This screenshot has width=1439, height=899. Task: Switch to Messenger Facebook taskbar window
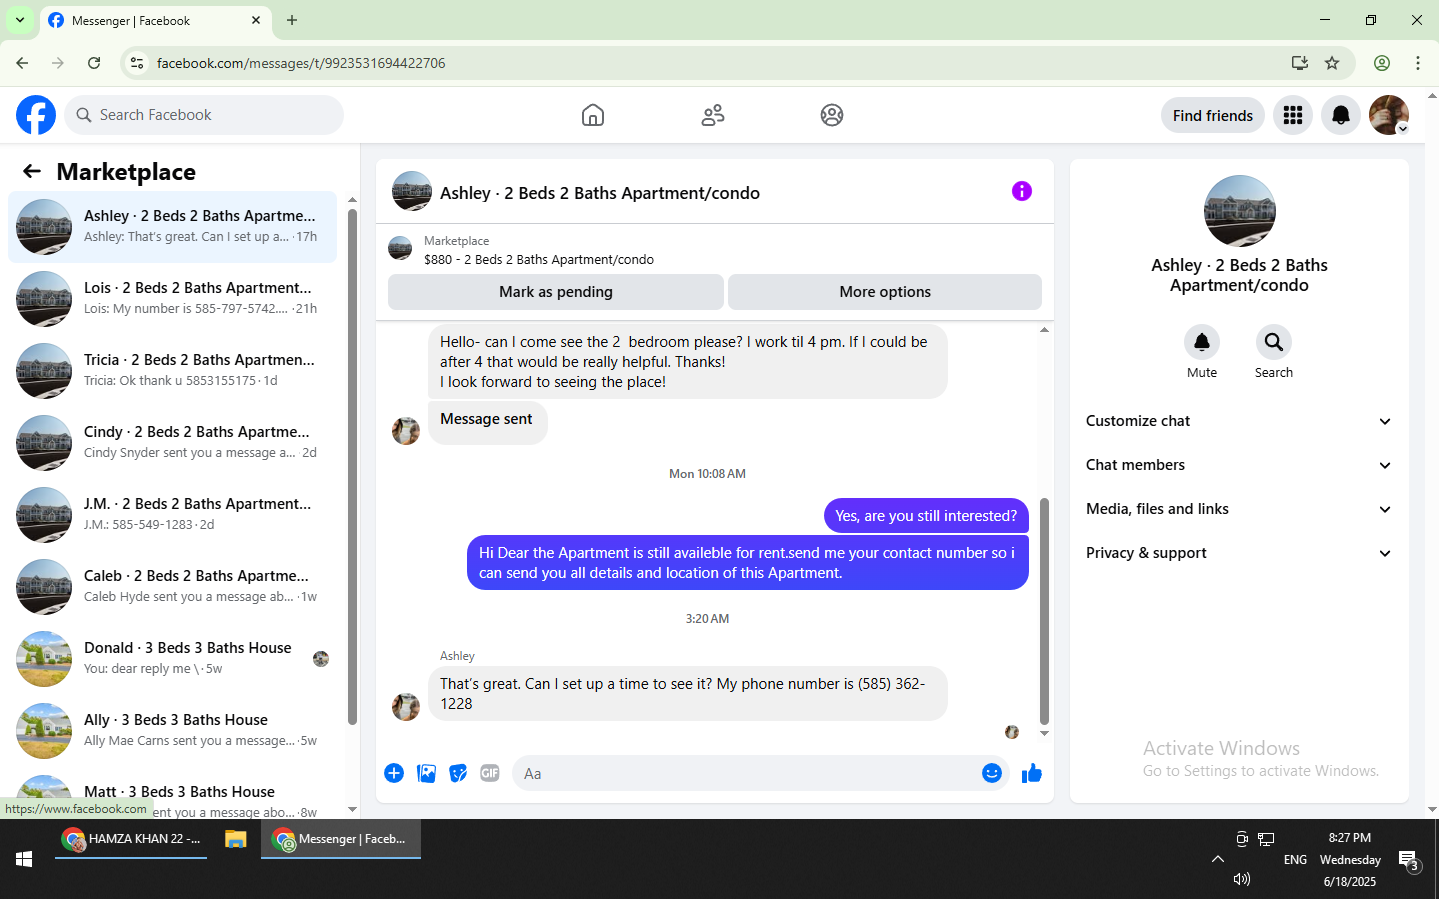pos(341,839)
